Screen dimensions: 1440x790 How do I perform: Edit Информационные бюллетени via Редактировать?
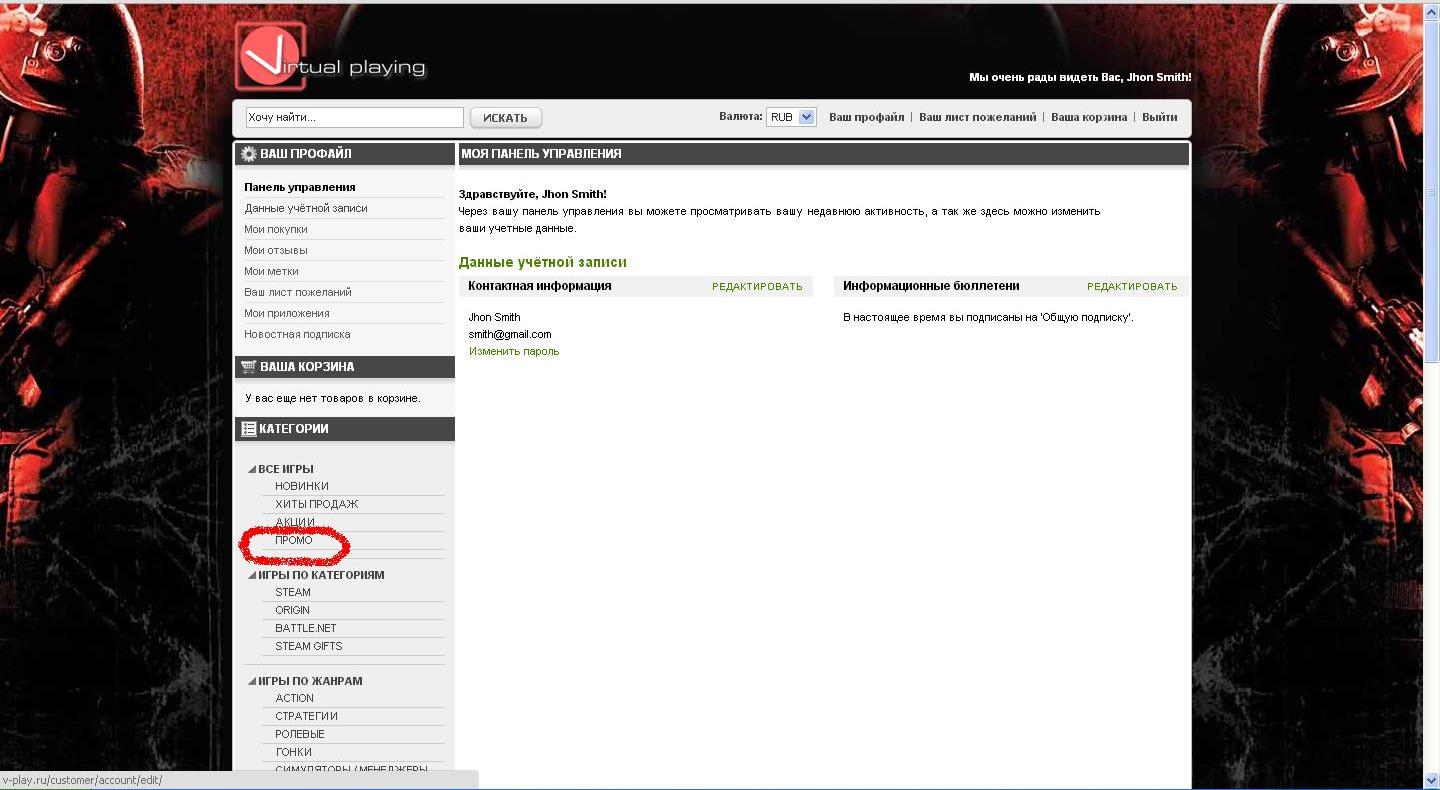tap(1132, 286)
